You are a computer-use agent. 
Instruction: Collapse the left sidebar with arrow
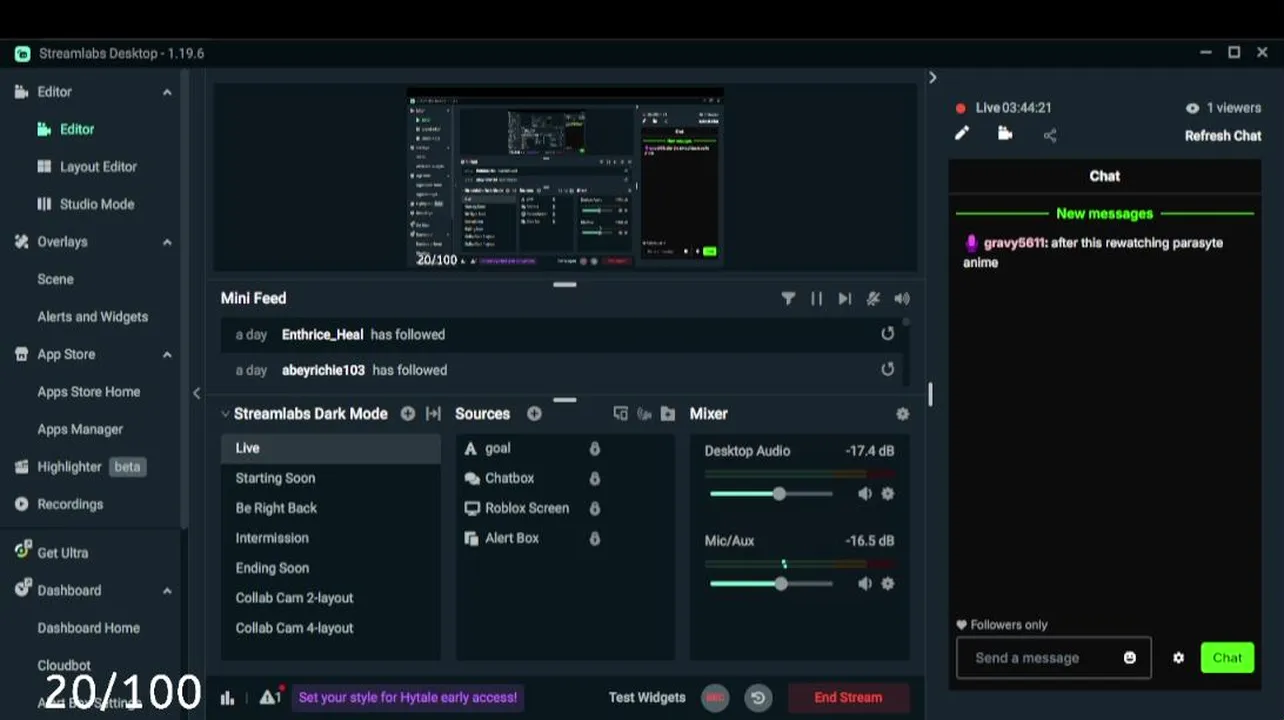pyautogui.click(x=196, y=393)
